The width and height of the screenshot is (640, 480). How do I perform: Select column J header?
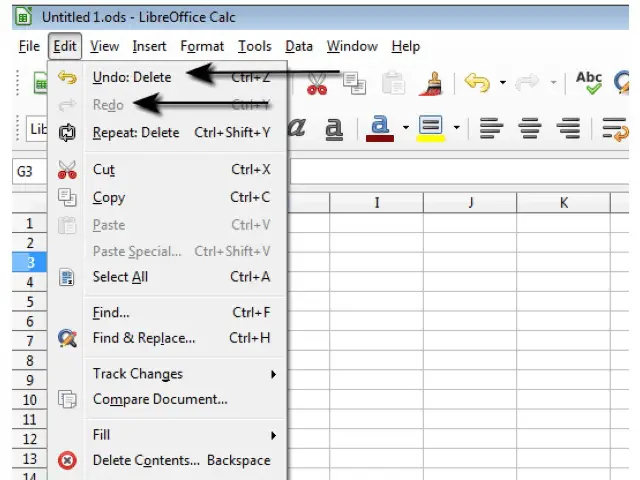coord(470,203)
